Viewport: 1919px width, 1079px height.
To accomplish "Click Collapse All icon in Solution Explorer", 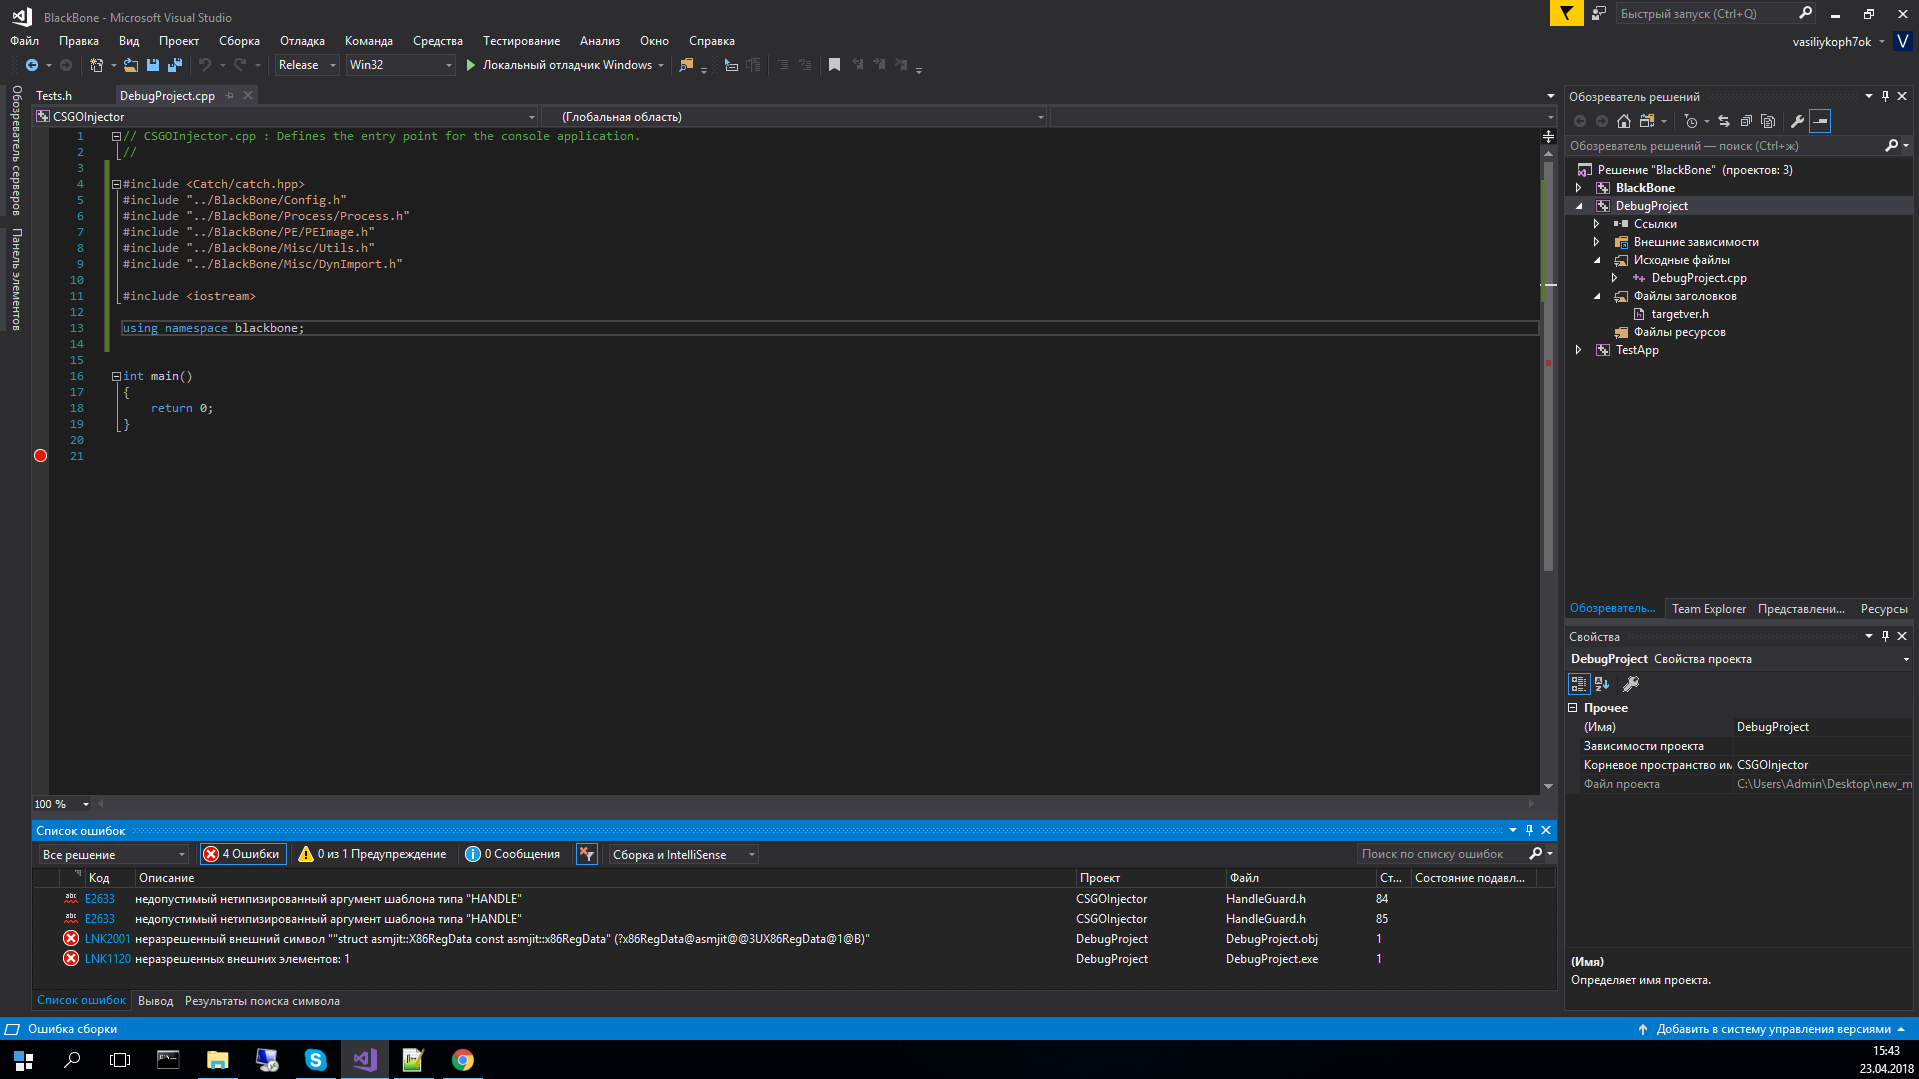I will 1746,121.
